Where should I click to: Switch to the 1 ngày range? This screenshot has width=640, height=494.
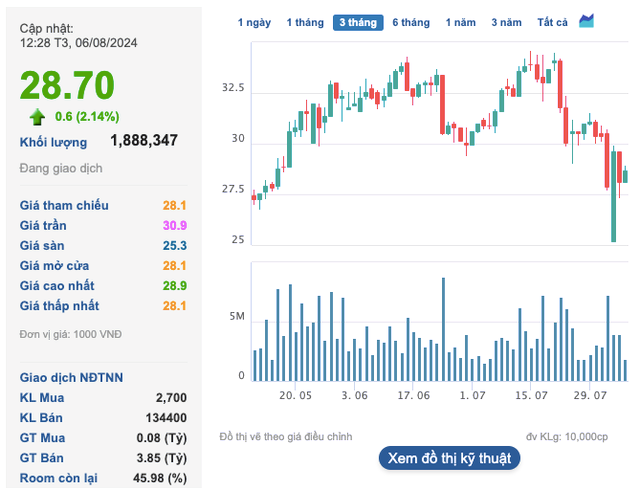(x=253, y=22)
